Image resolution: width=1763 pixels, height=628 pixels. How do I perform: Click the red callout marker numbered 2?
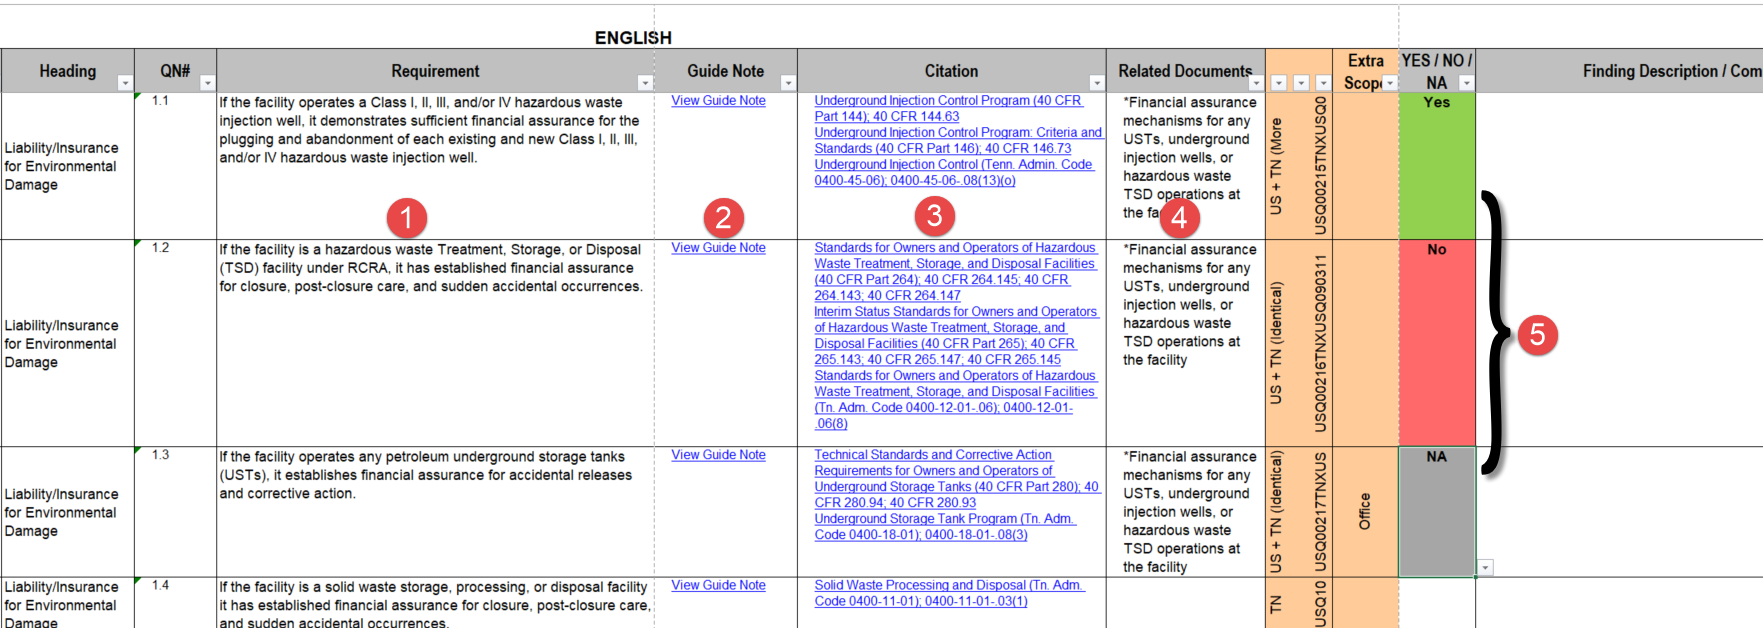tap(723, 217)
